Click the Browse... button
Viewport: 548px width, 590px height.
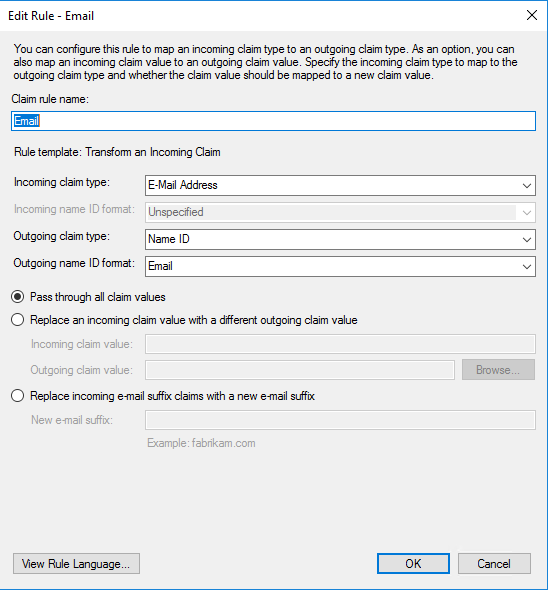tap(498, 370)
